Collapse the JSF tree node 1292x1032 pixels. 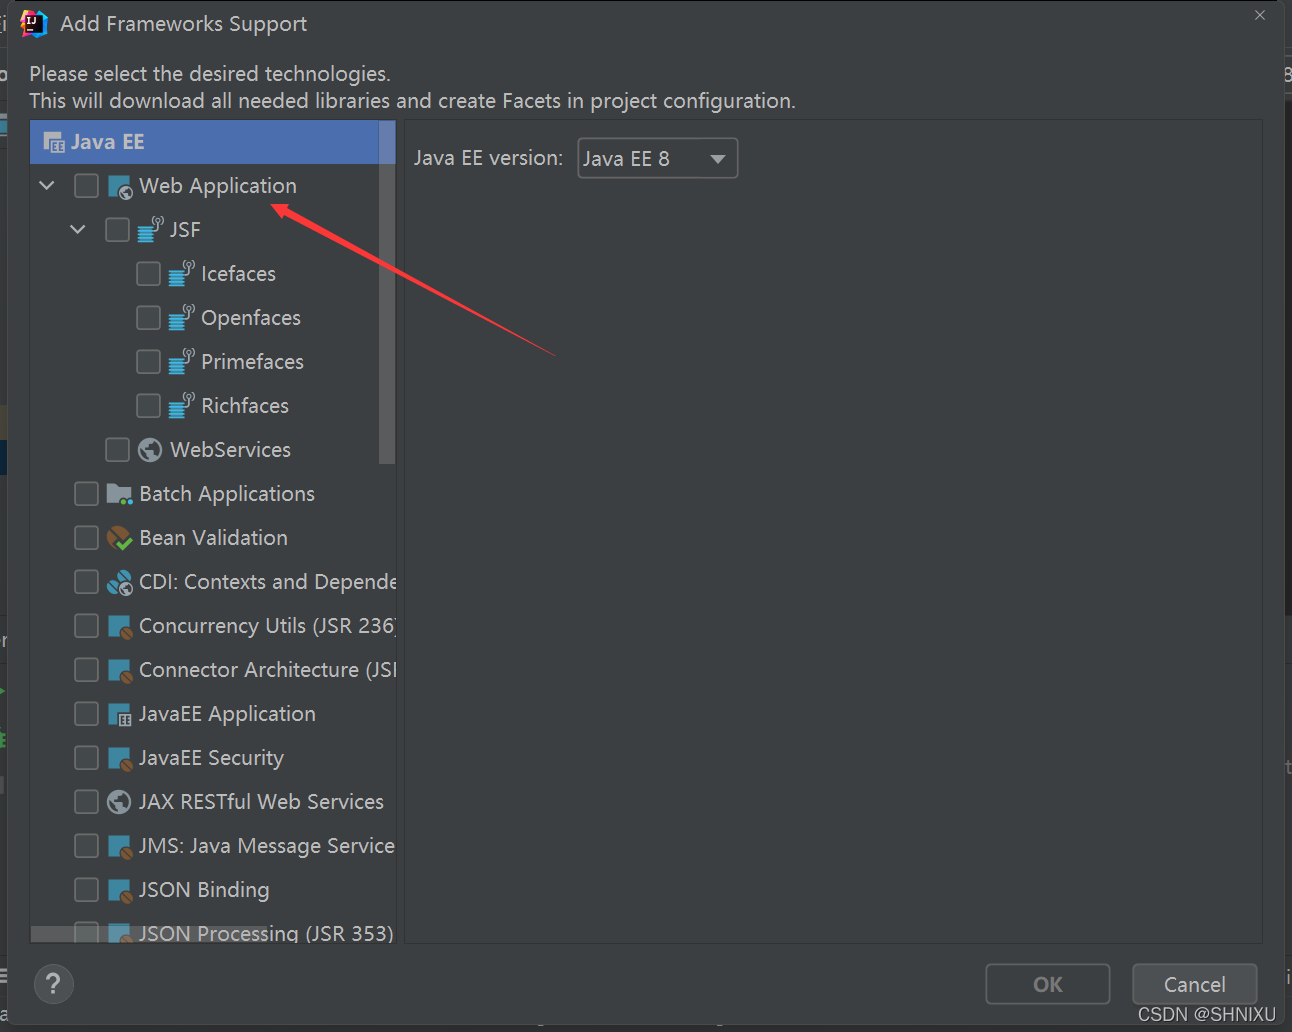coord(78,230)
